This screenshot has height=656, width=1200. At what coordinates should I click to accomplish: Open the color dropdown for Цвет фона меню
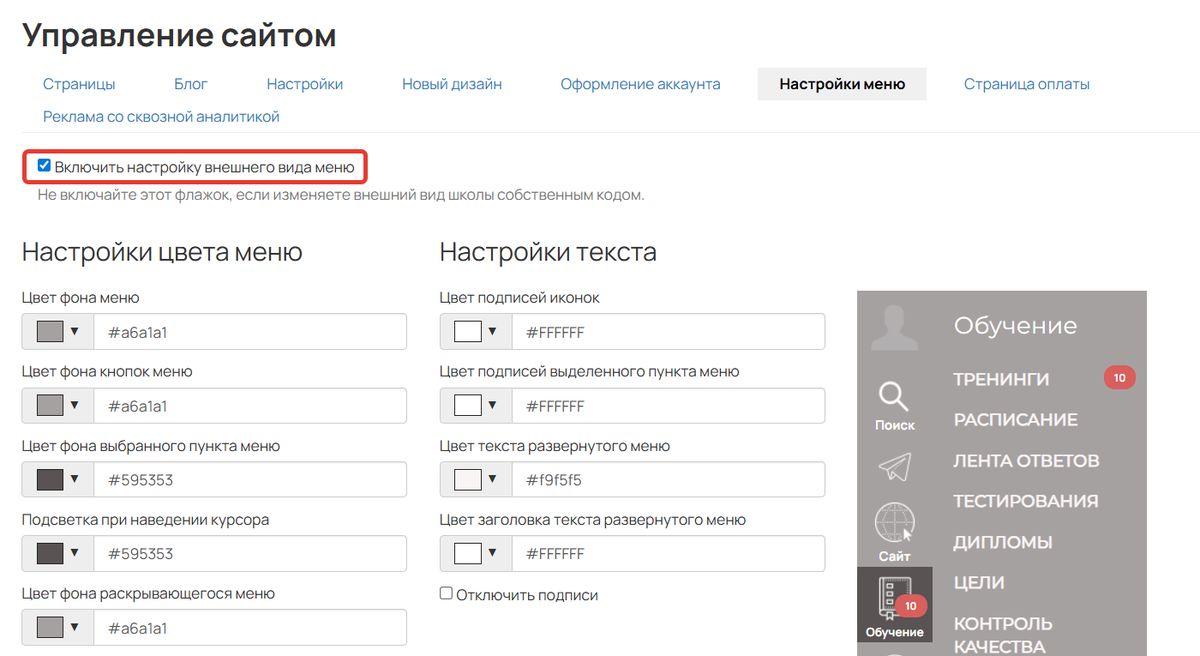tap(58, 331)
